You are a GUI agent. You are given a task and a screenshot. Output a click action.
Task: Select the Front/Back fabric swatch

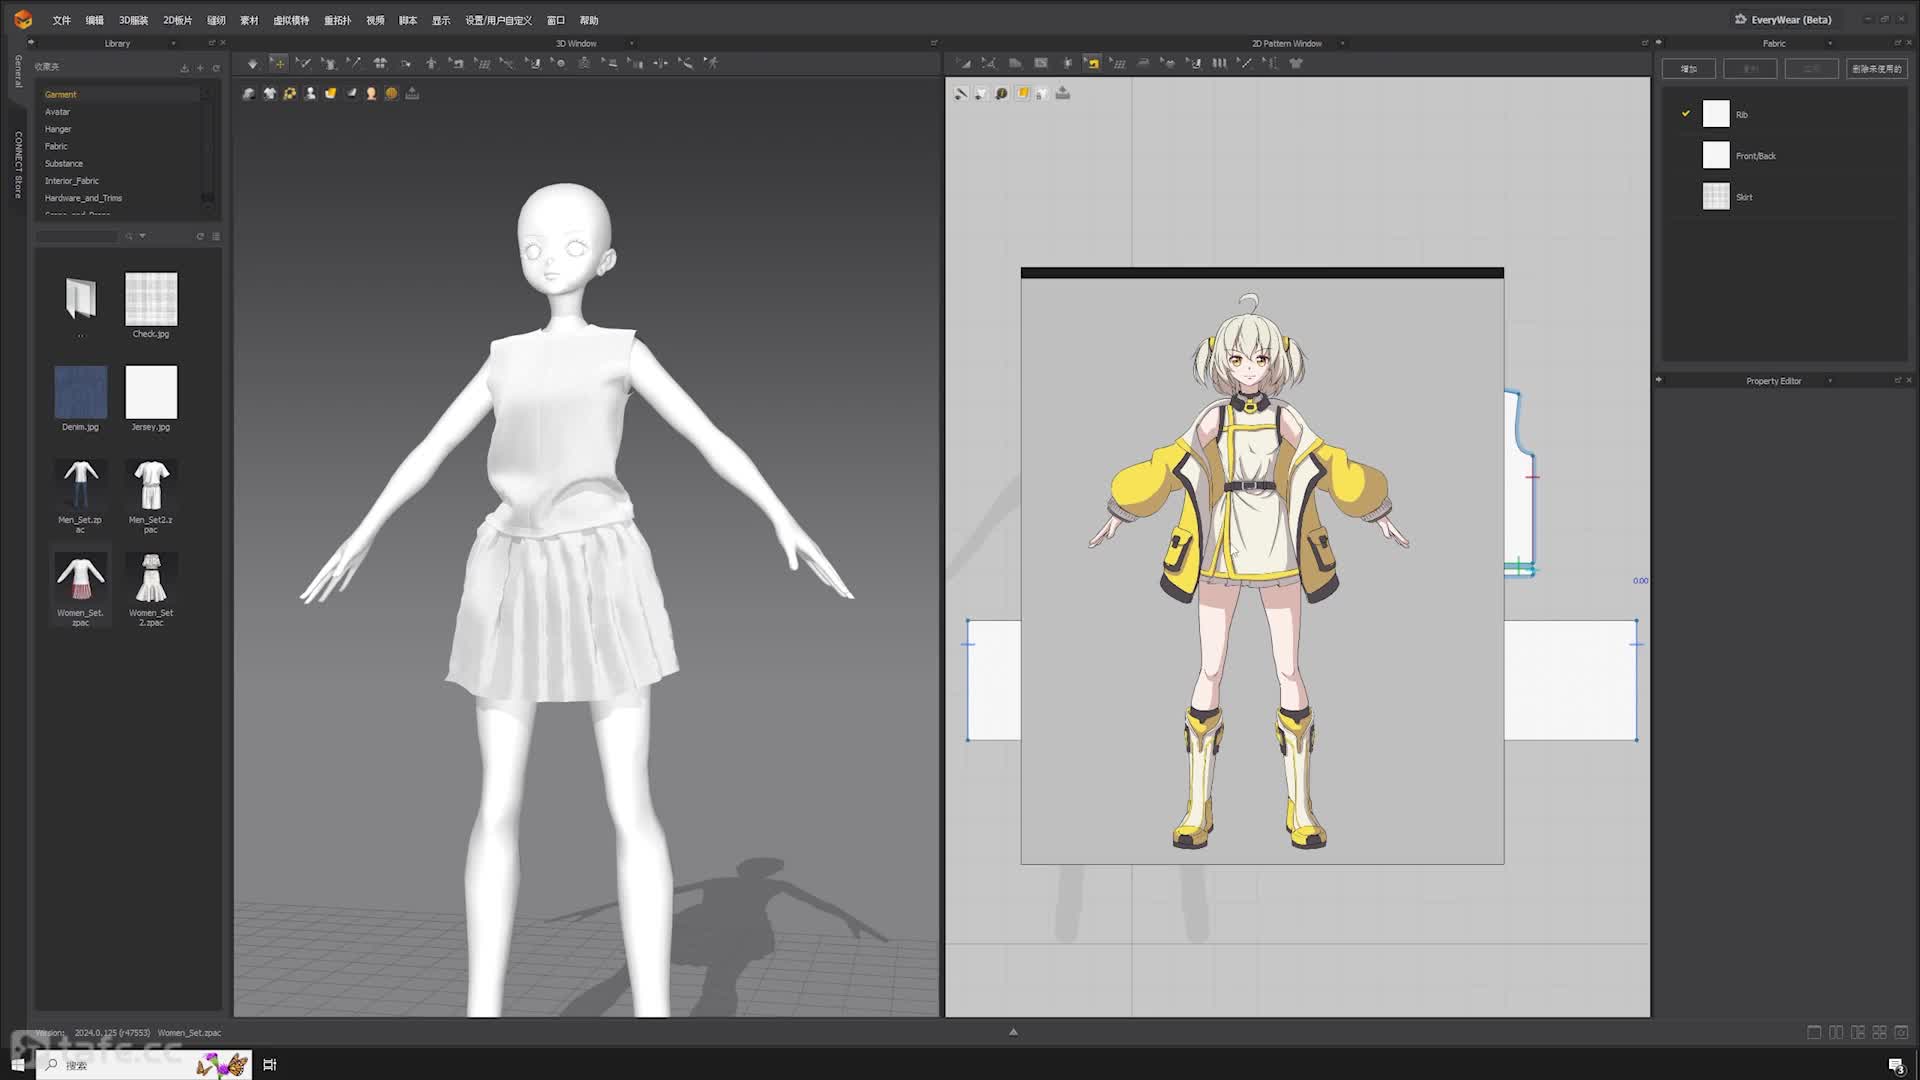coord(1716,155)
